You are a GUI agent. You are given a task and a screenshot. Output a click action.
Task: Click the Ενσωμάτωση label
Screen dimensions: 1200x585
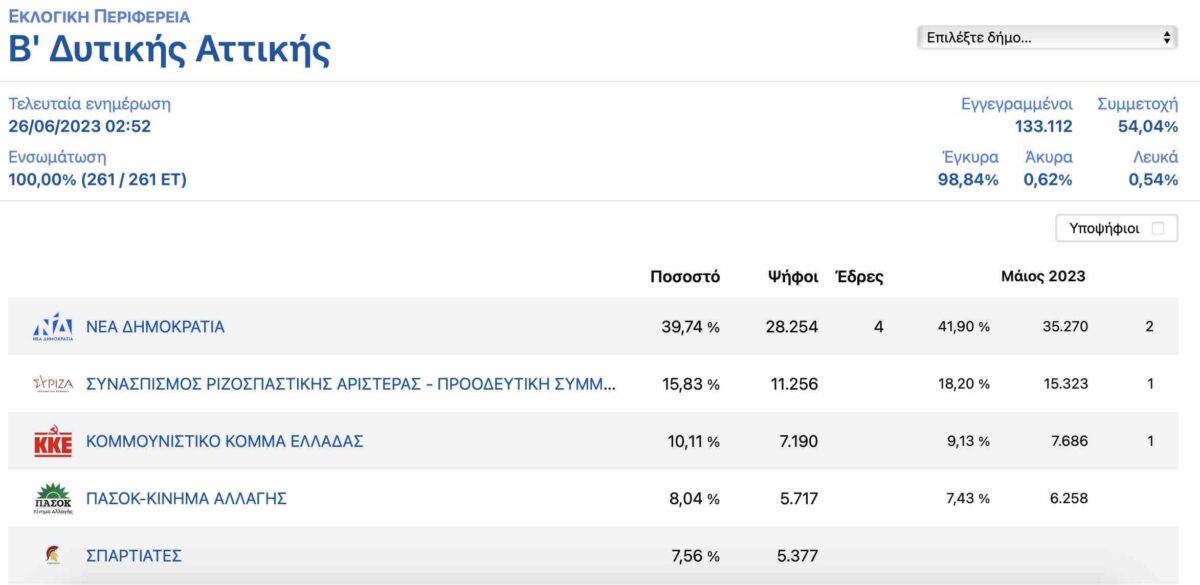[x=57, y=157]
